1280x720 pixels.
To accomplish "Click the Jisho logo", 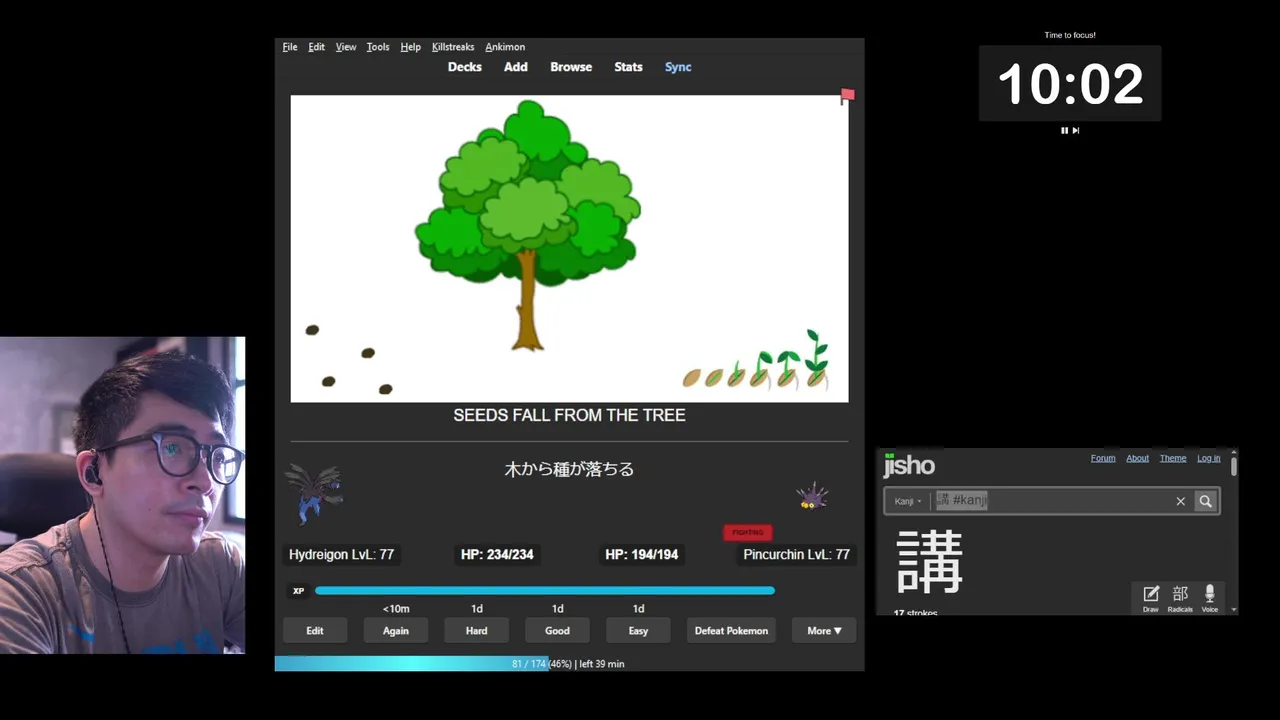I will (x=909, y=465).
